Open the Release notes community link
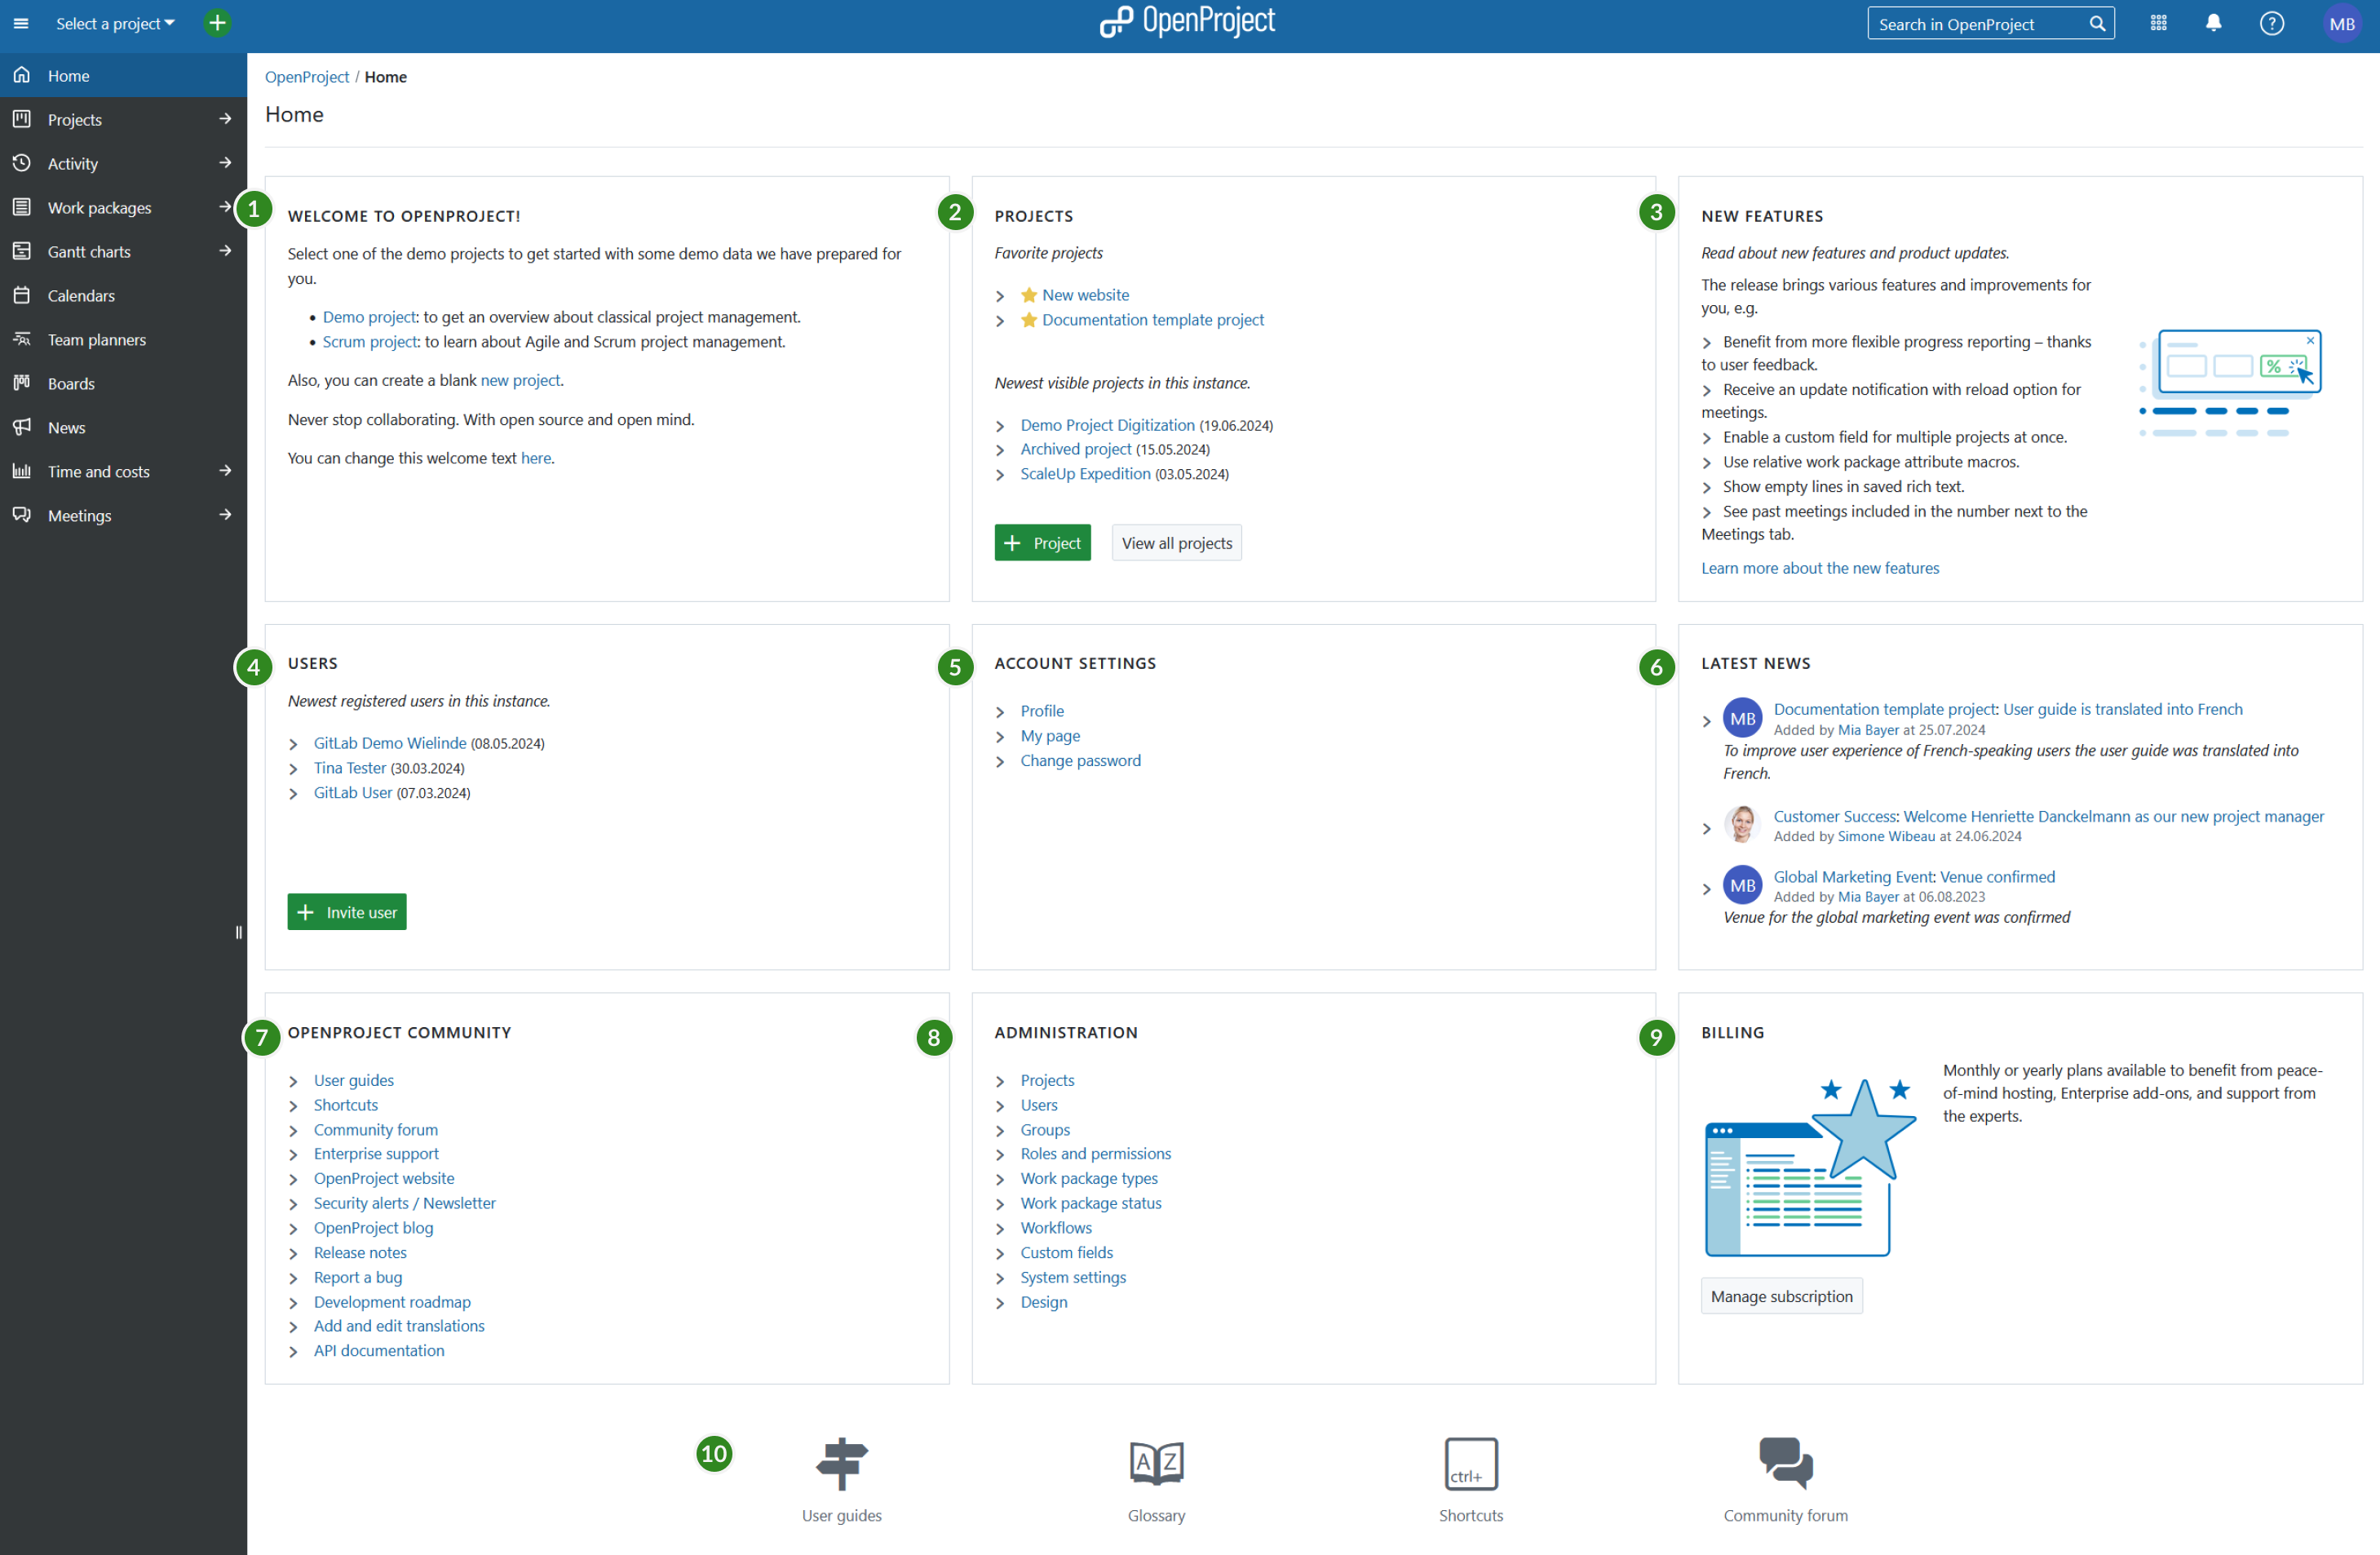 click(x=360, y=1253)
